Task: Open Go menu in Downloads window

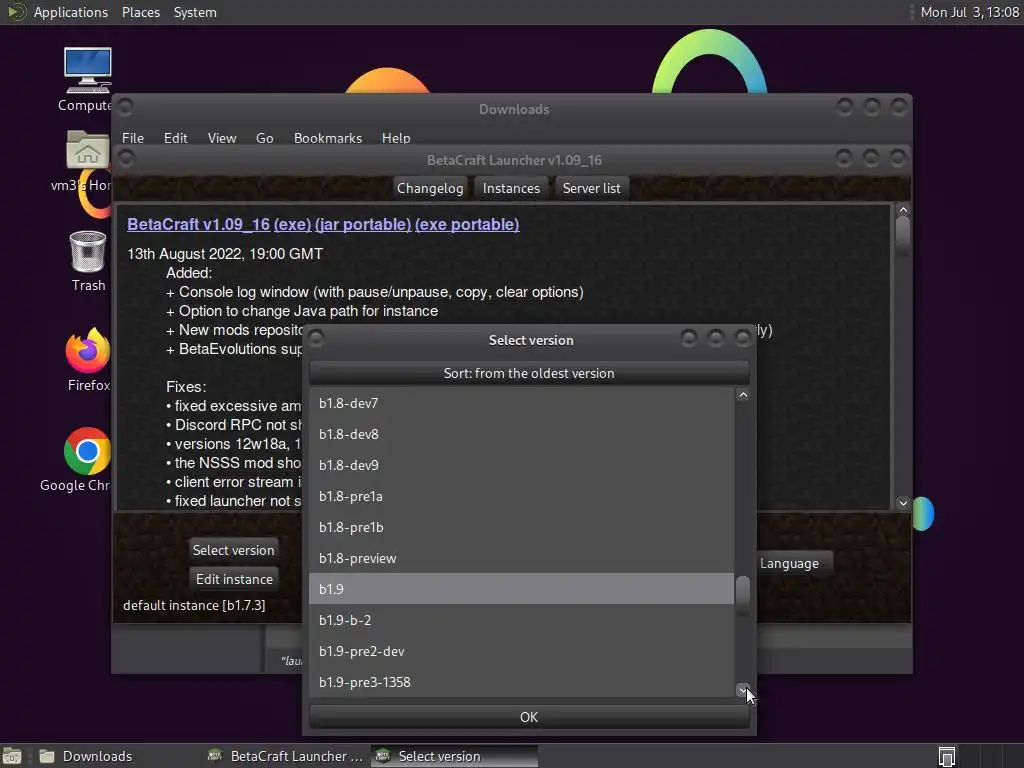Action: click(x=264, y=138)
